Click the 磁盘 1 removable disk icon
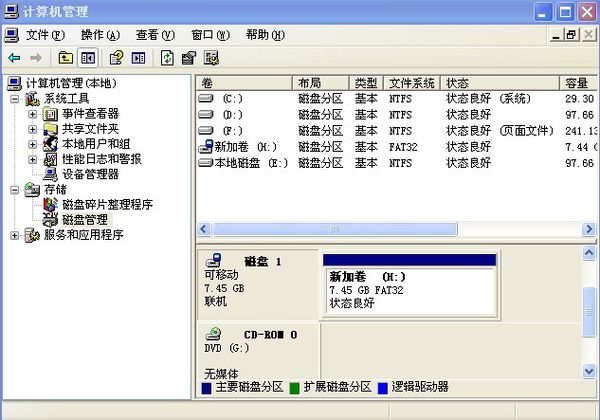Image resolution: width=600 pixels, height=420 pixels. coord(216,261)
